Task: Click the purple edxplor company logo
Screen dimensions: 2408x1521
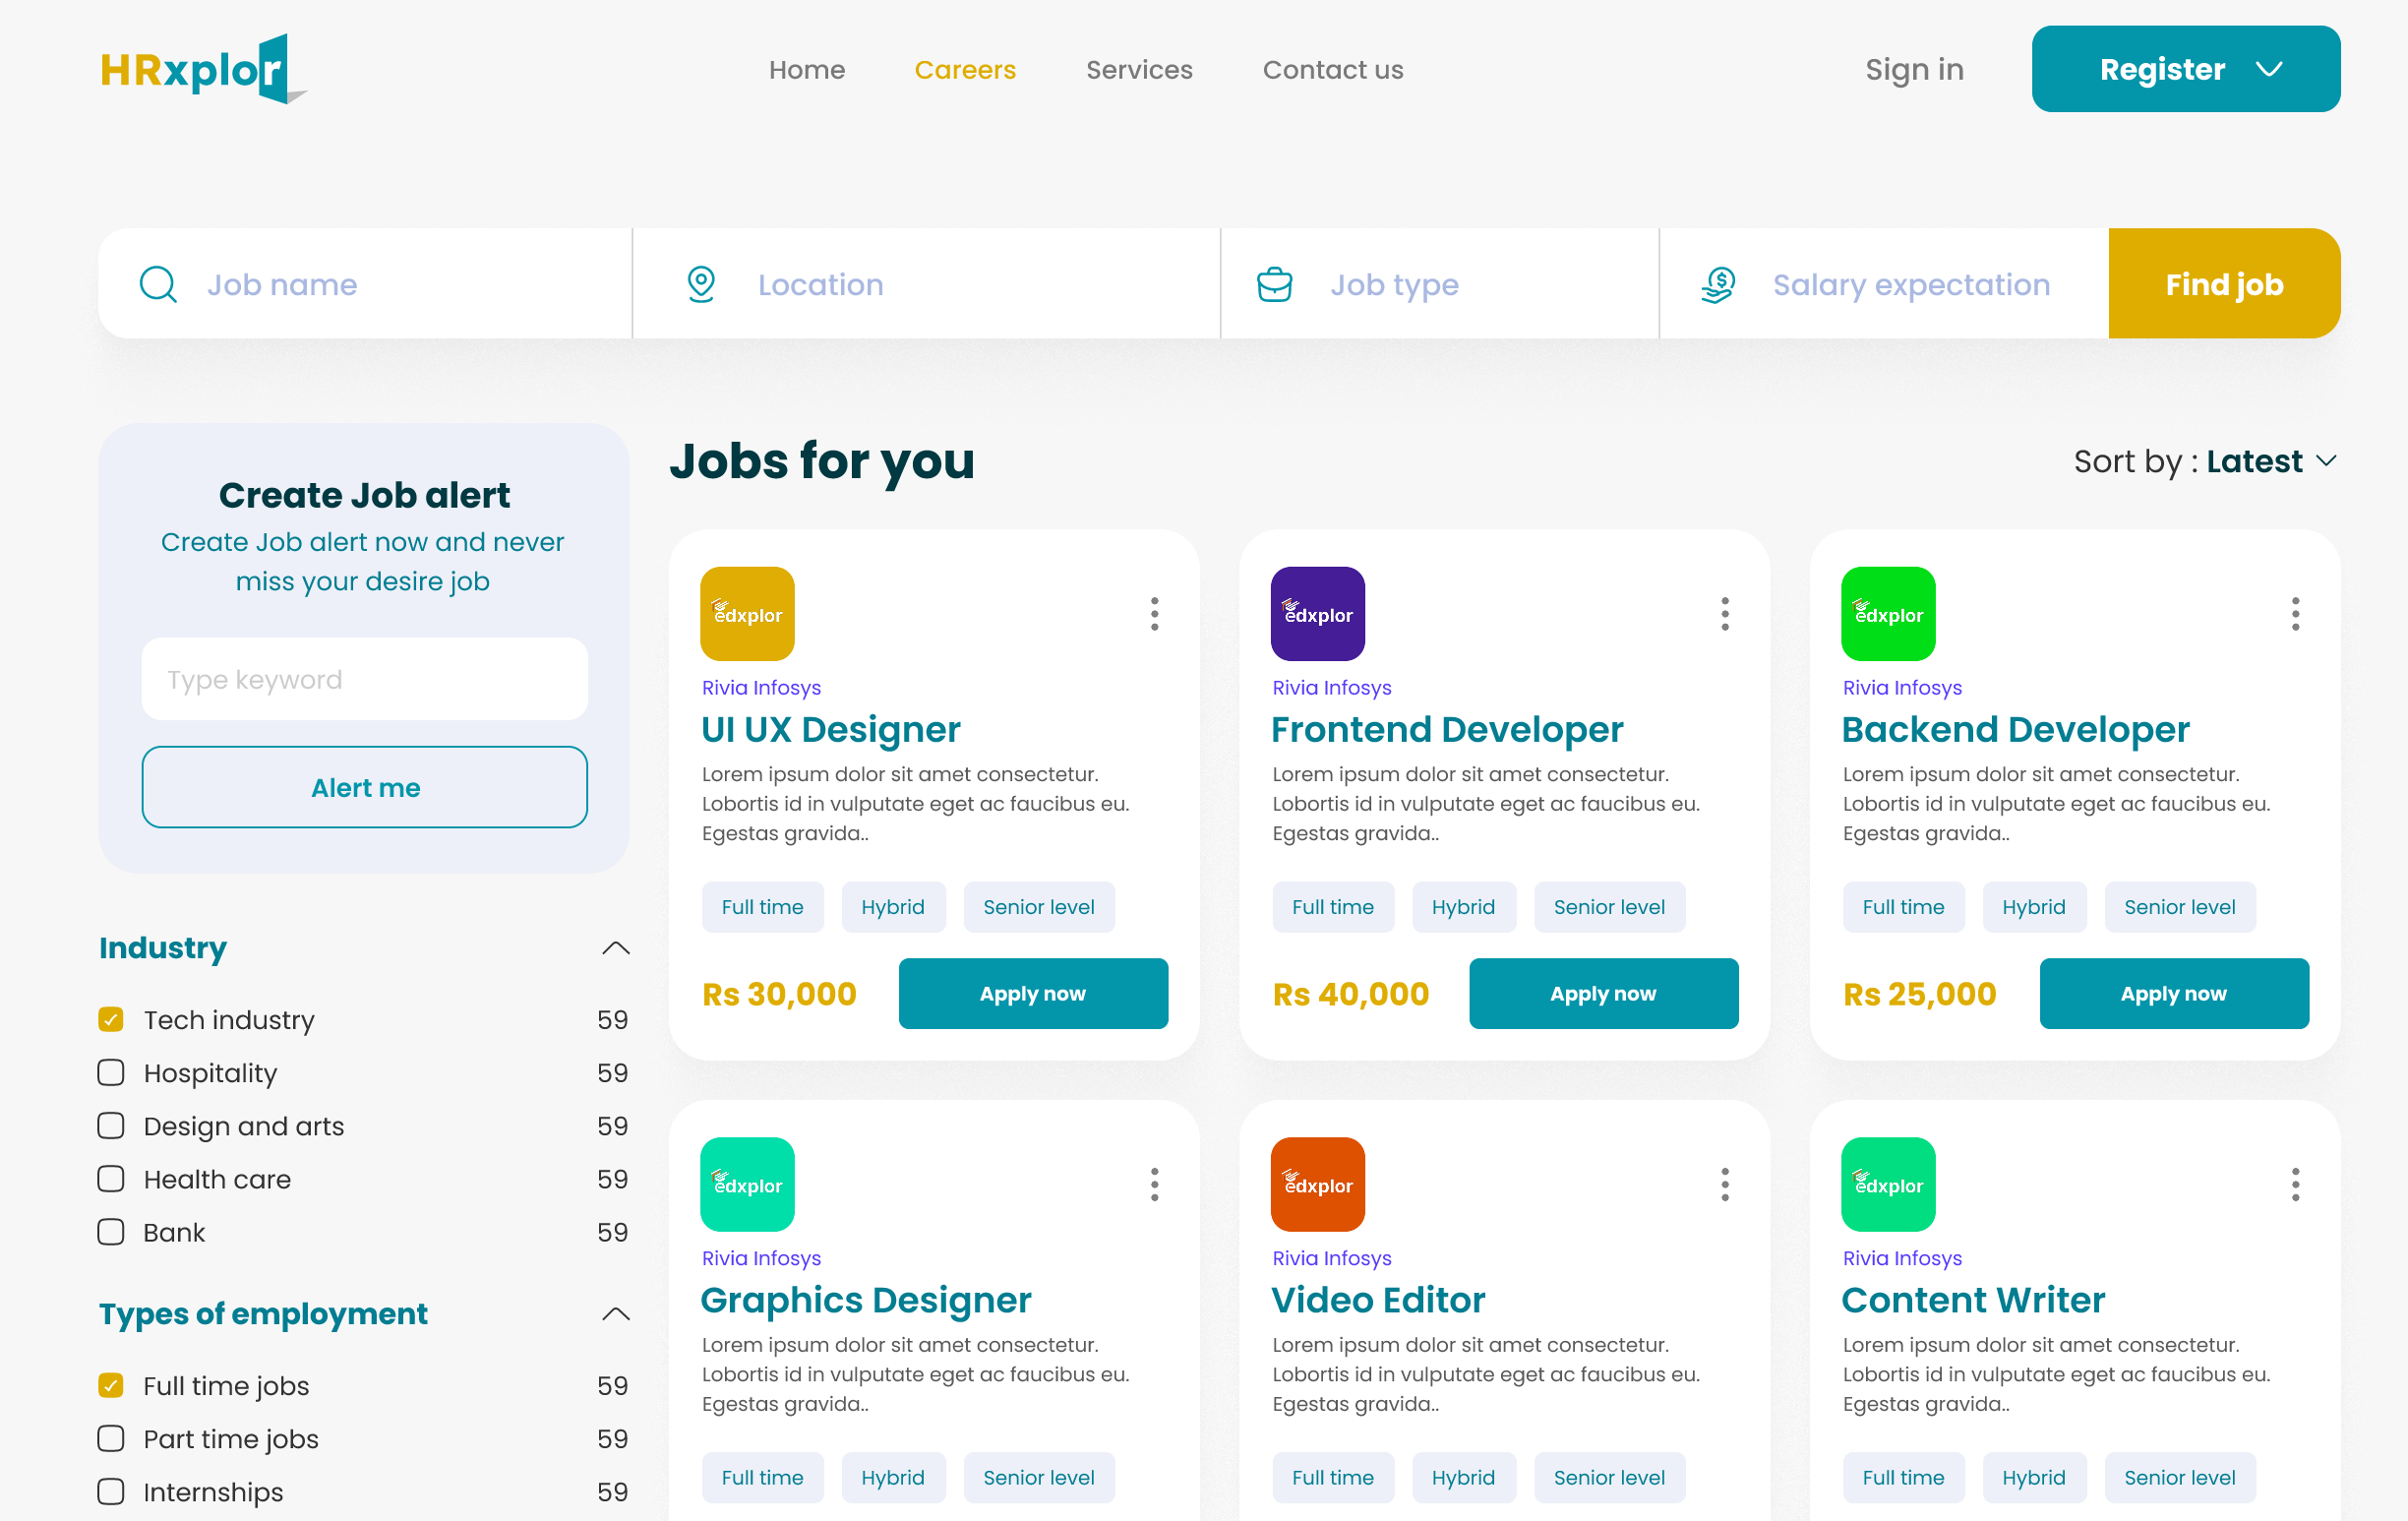Action: pyautogui.click(x=1317, y=613)
